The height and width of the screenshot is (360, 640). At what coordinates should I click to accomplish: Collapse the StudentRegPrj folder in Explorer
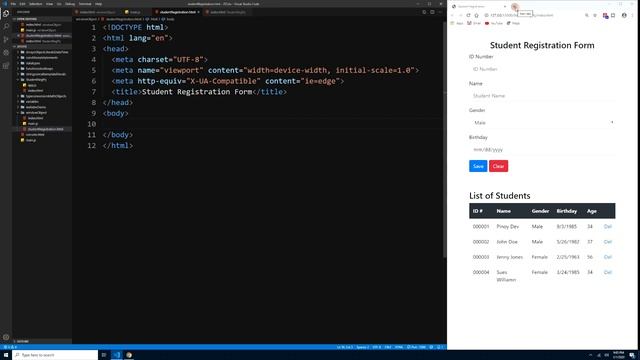coord(36,80)
